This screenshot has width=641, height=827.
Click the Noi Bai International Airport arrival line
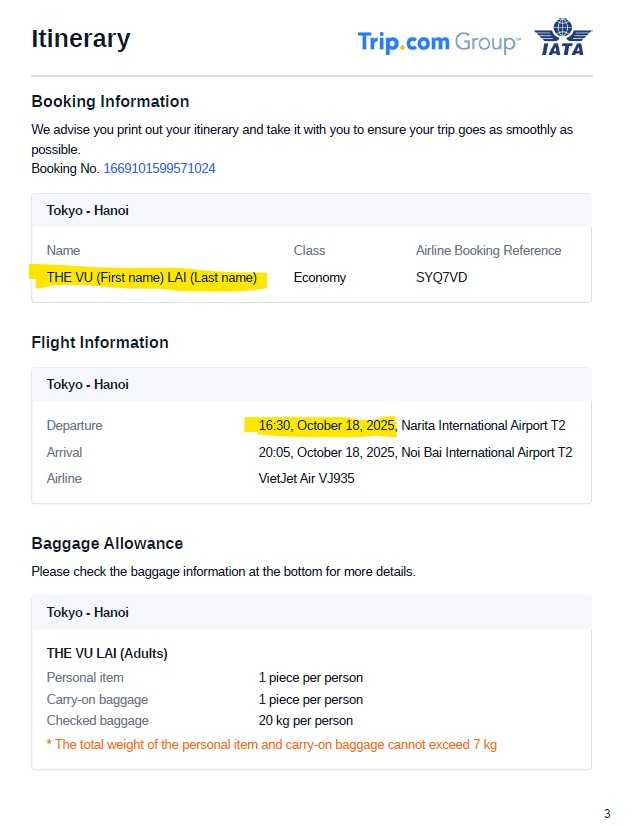click(x=415, y=452)
